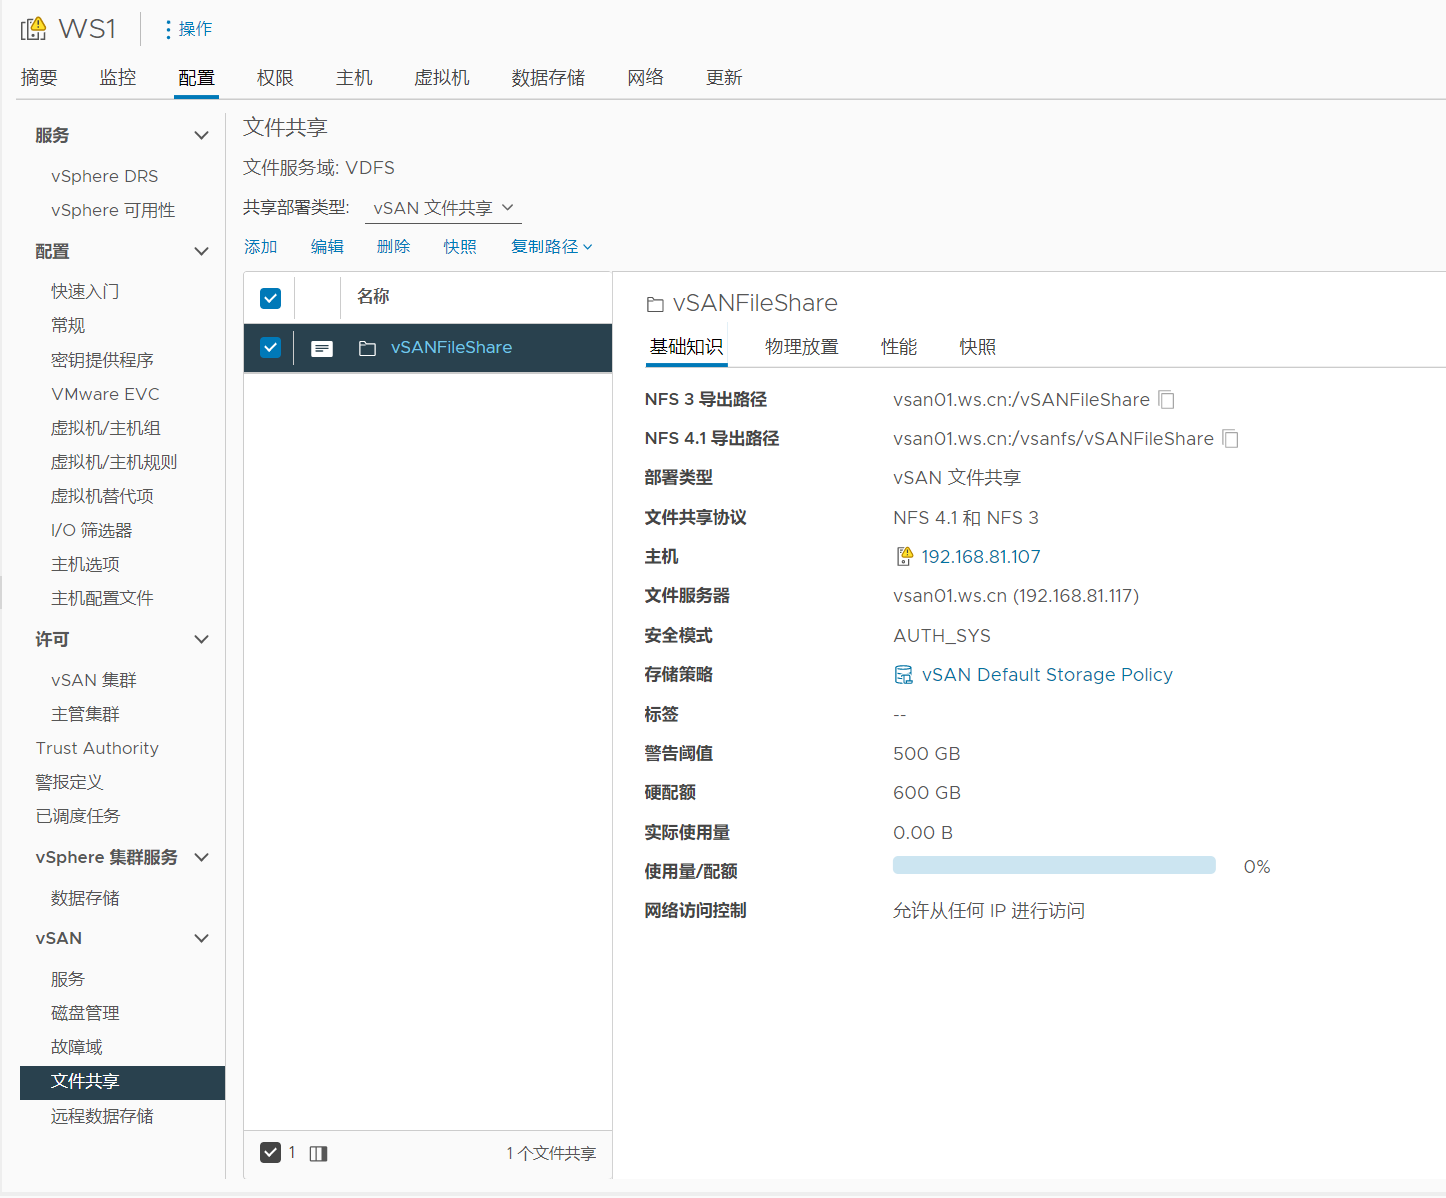Collapse the 服务 sidebar section

201,135
